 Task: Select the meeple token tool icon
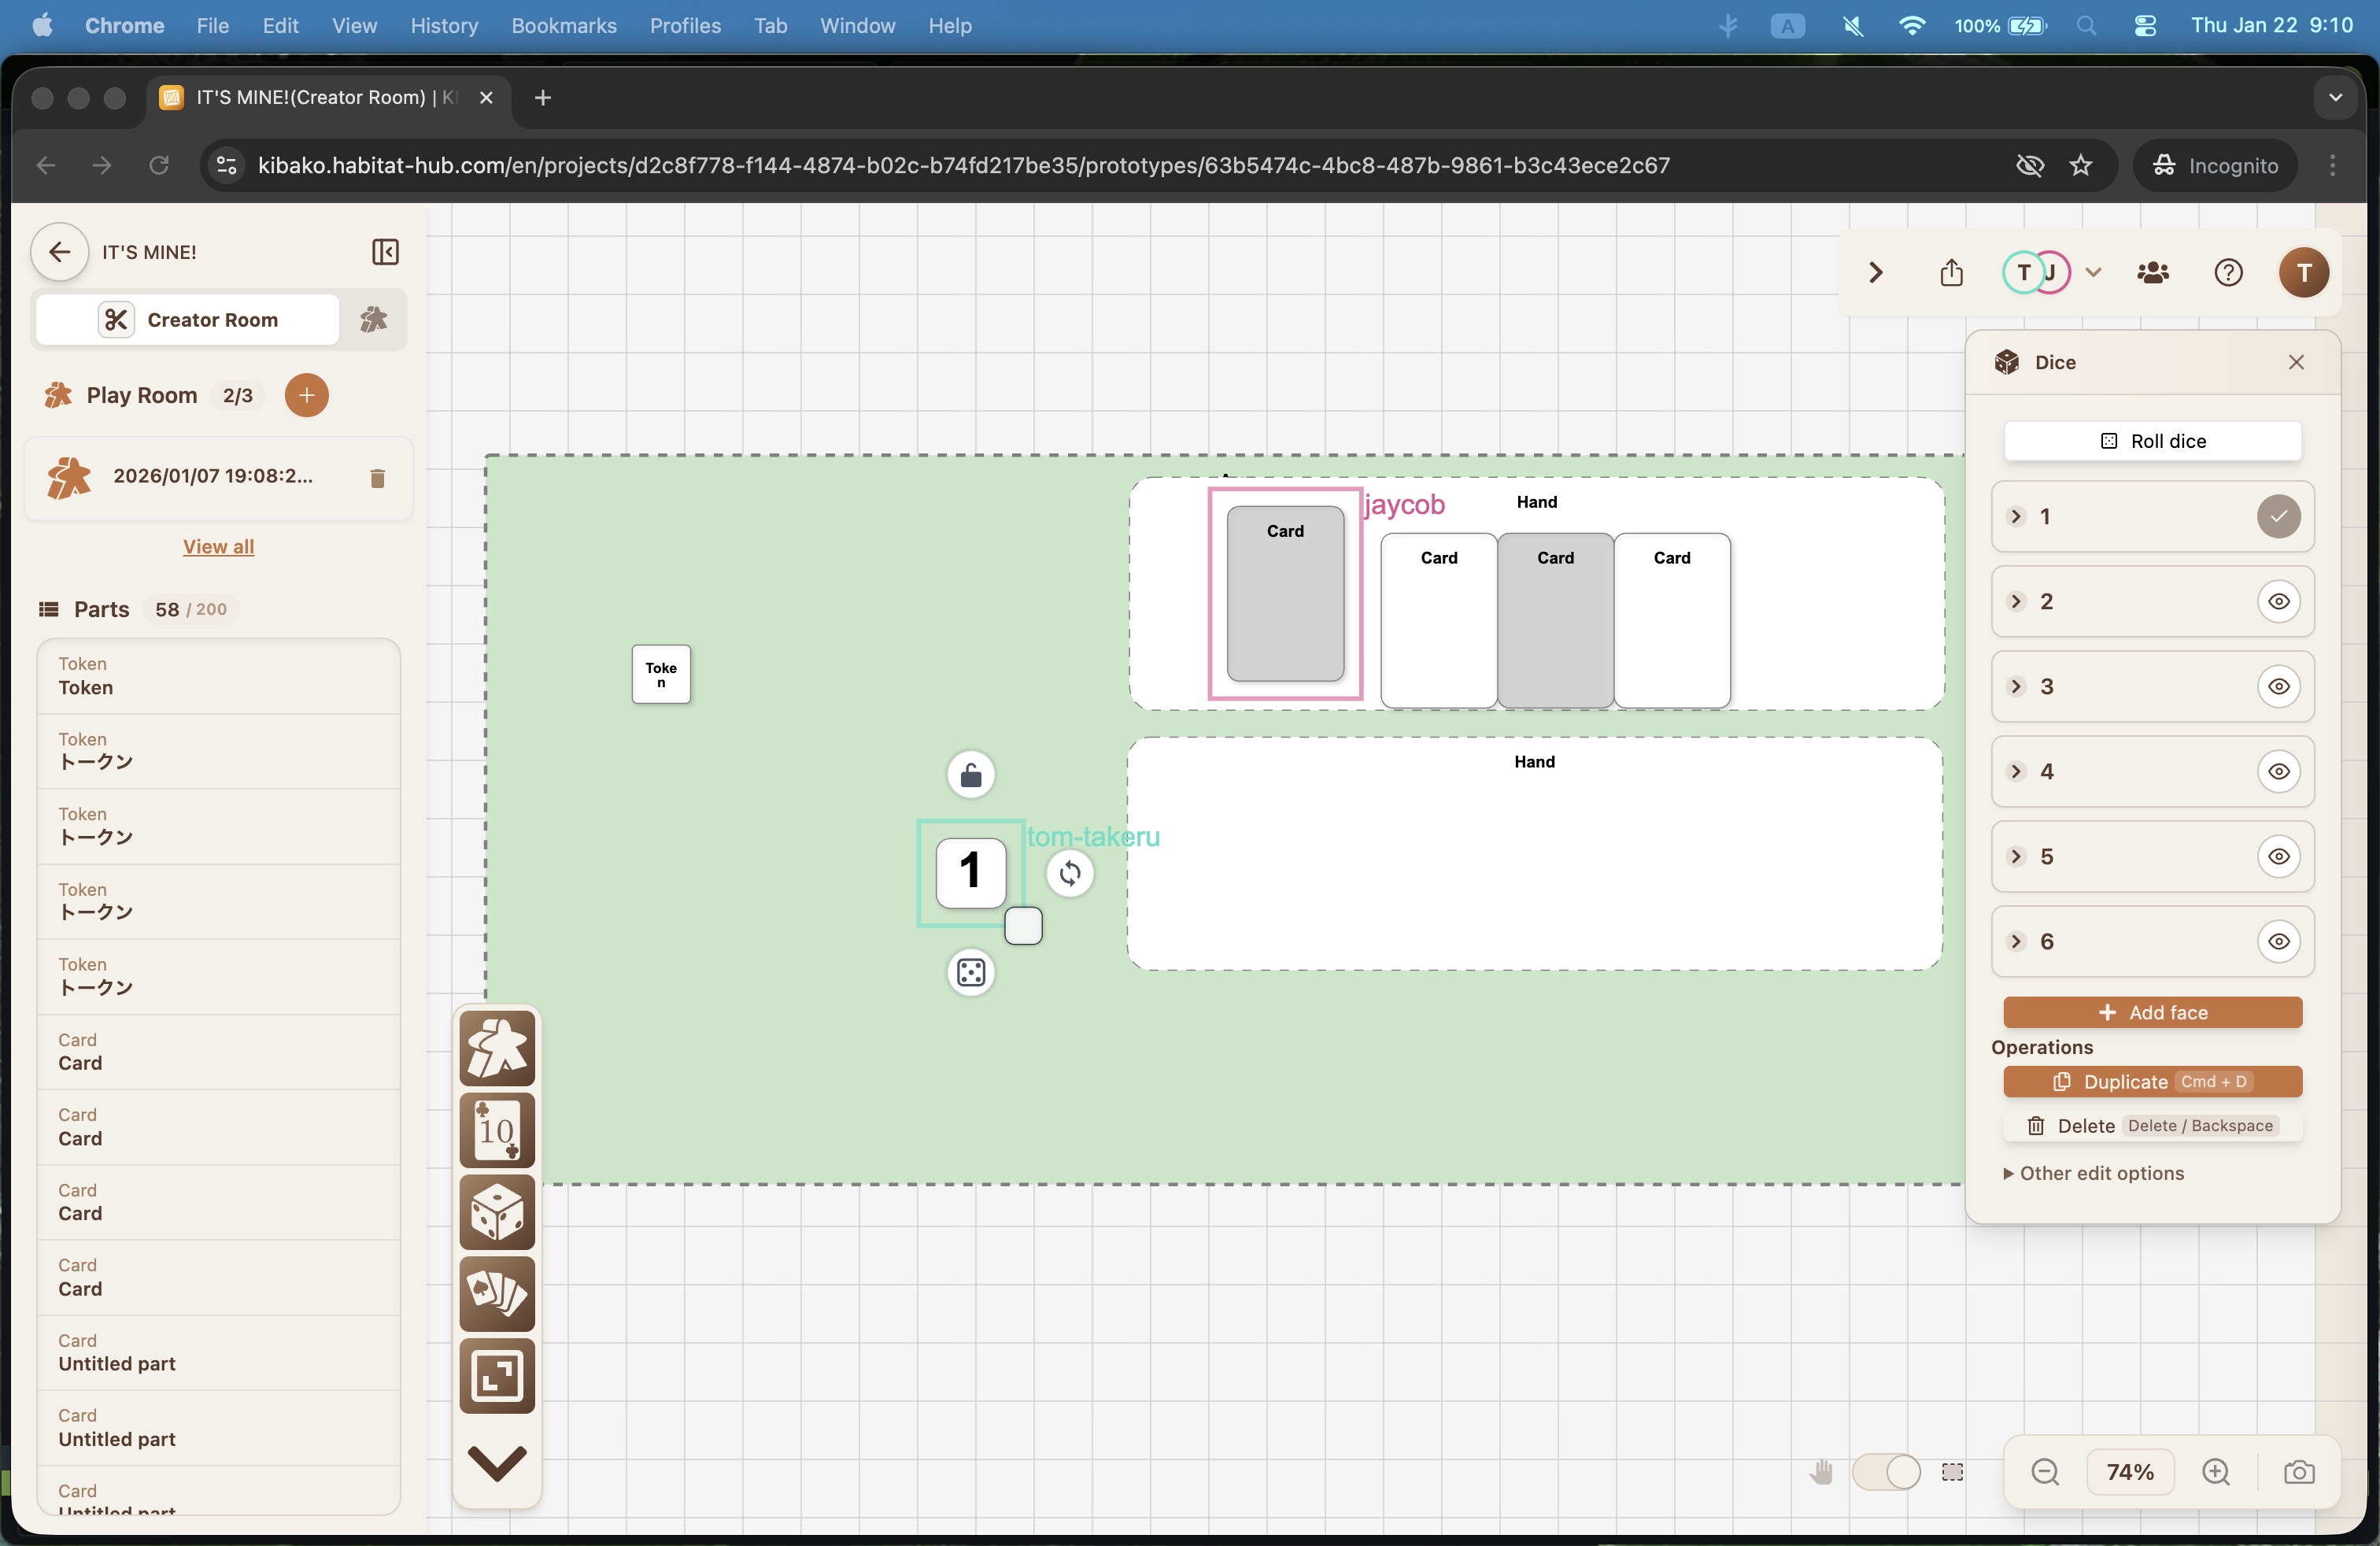click(x=497, y=1048)
